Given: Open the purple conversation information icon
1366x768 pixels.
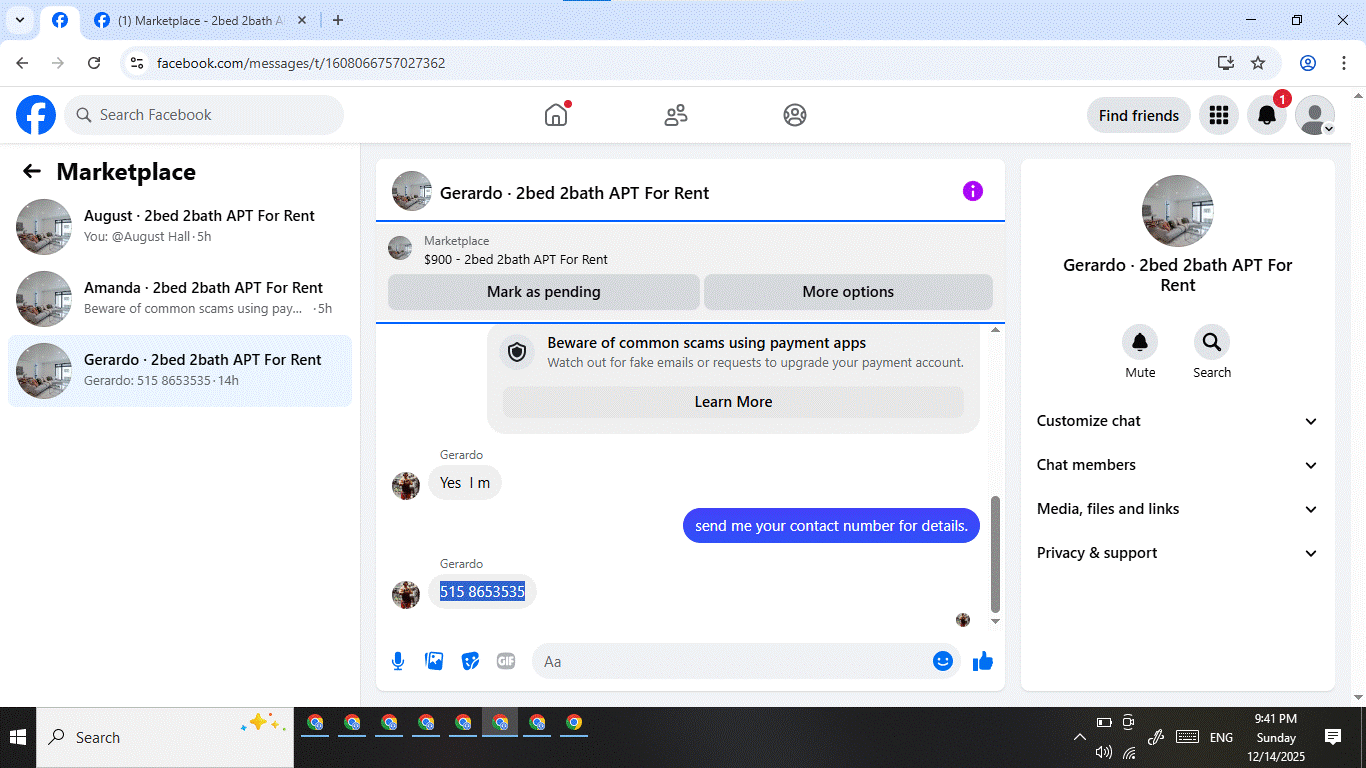Looking at the screenshot, I should click(x=973, y=191).
